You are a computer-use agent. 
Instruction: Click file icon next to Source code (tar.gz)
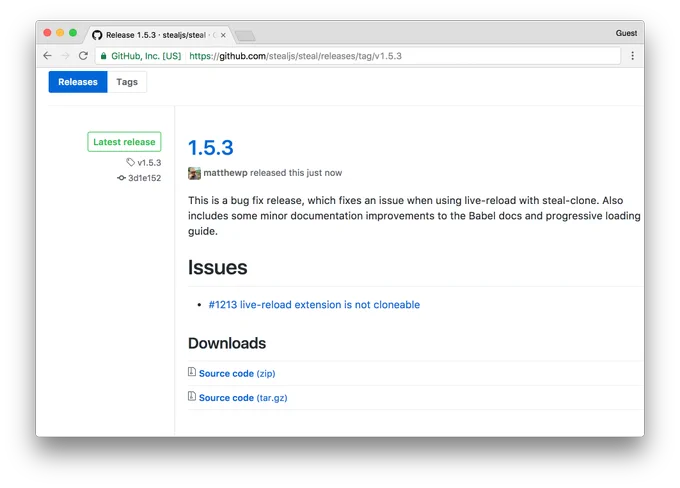(192, 396)
